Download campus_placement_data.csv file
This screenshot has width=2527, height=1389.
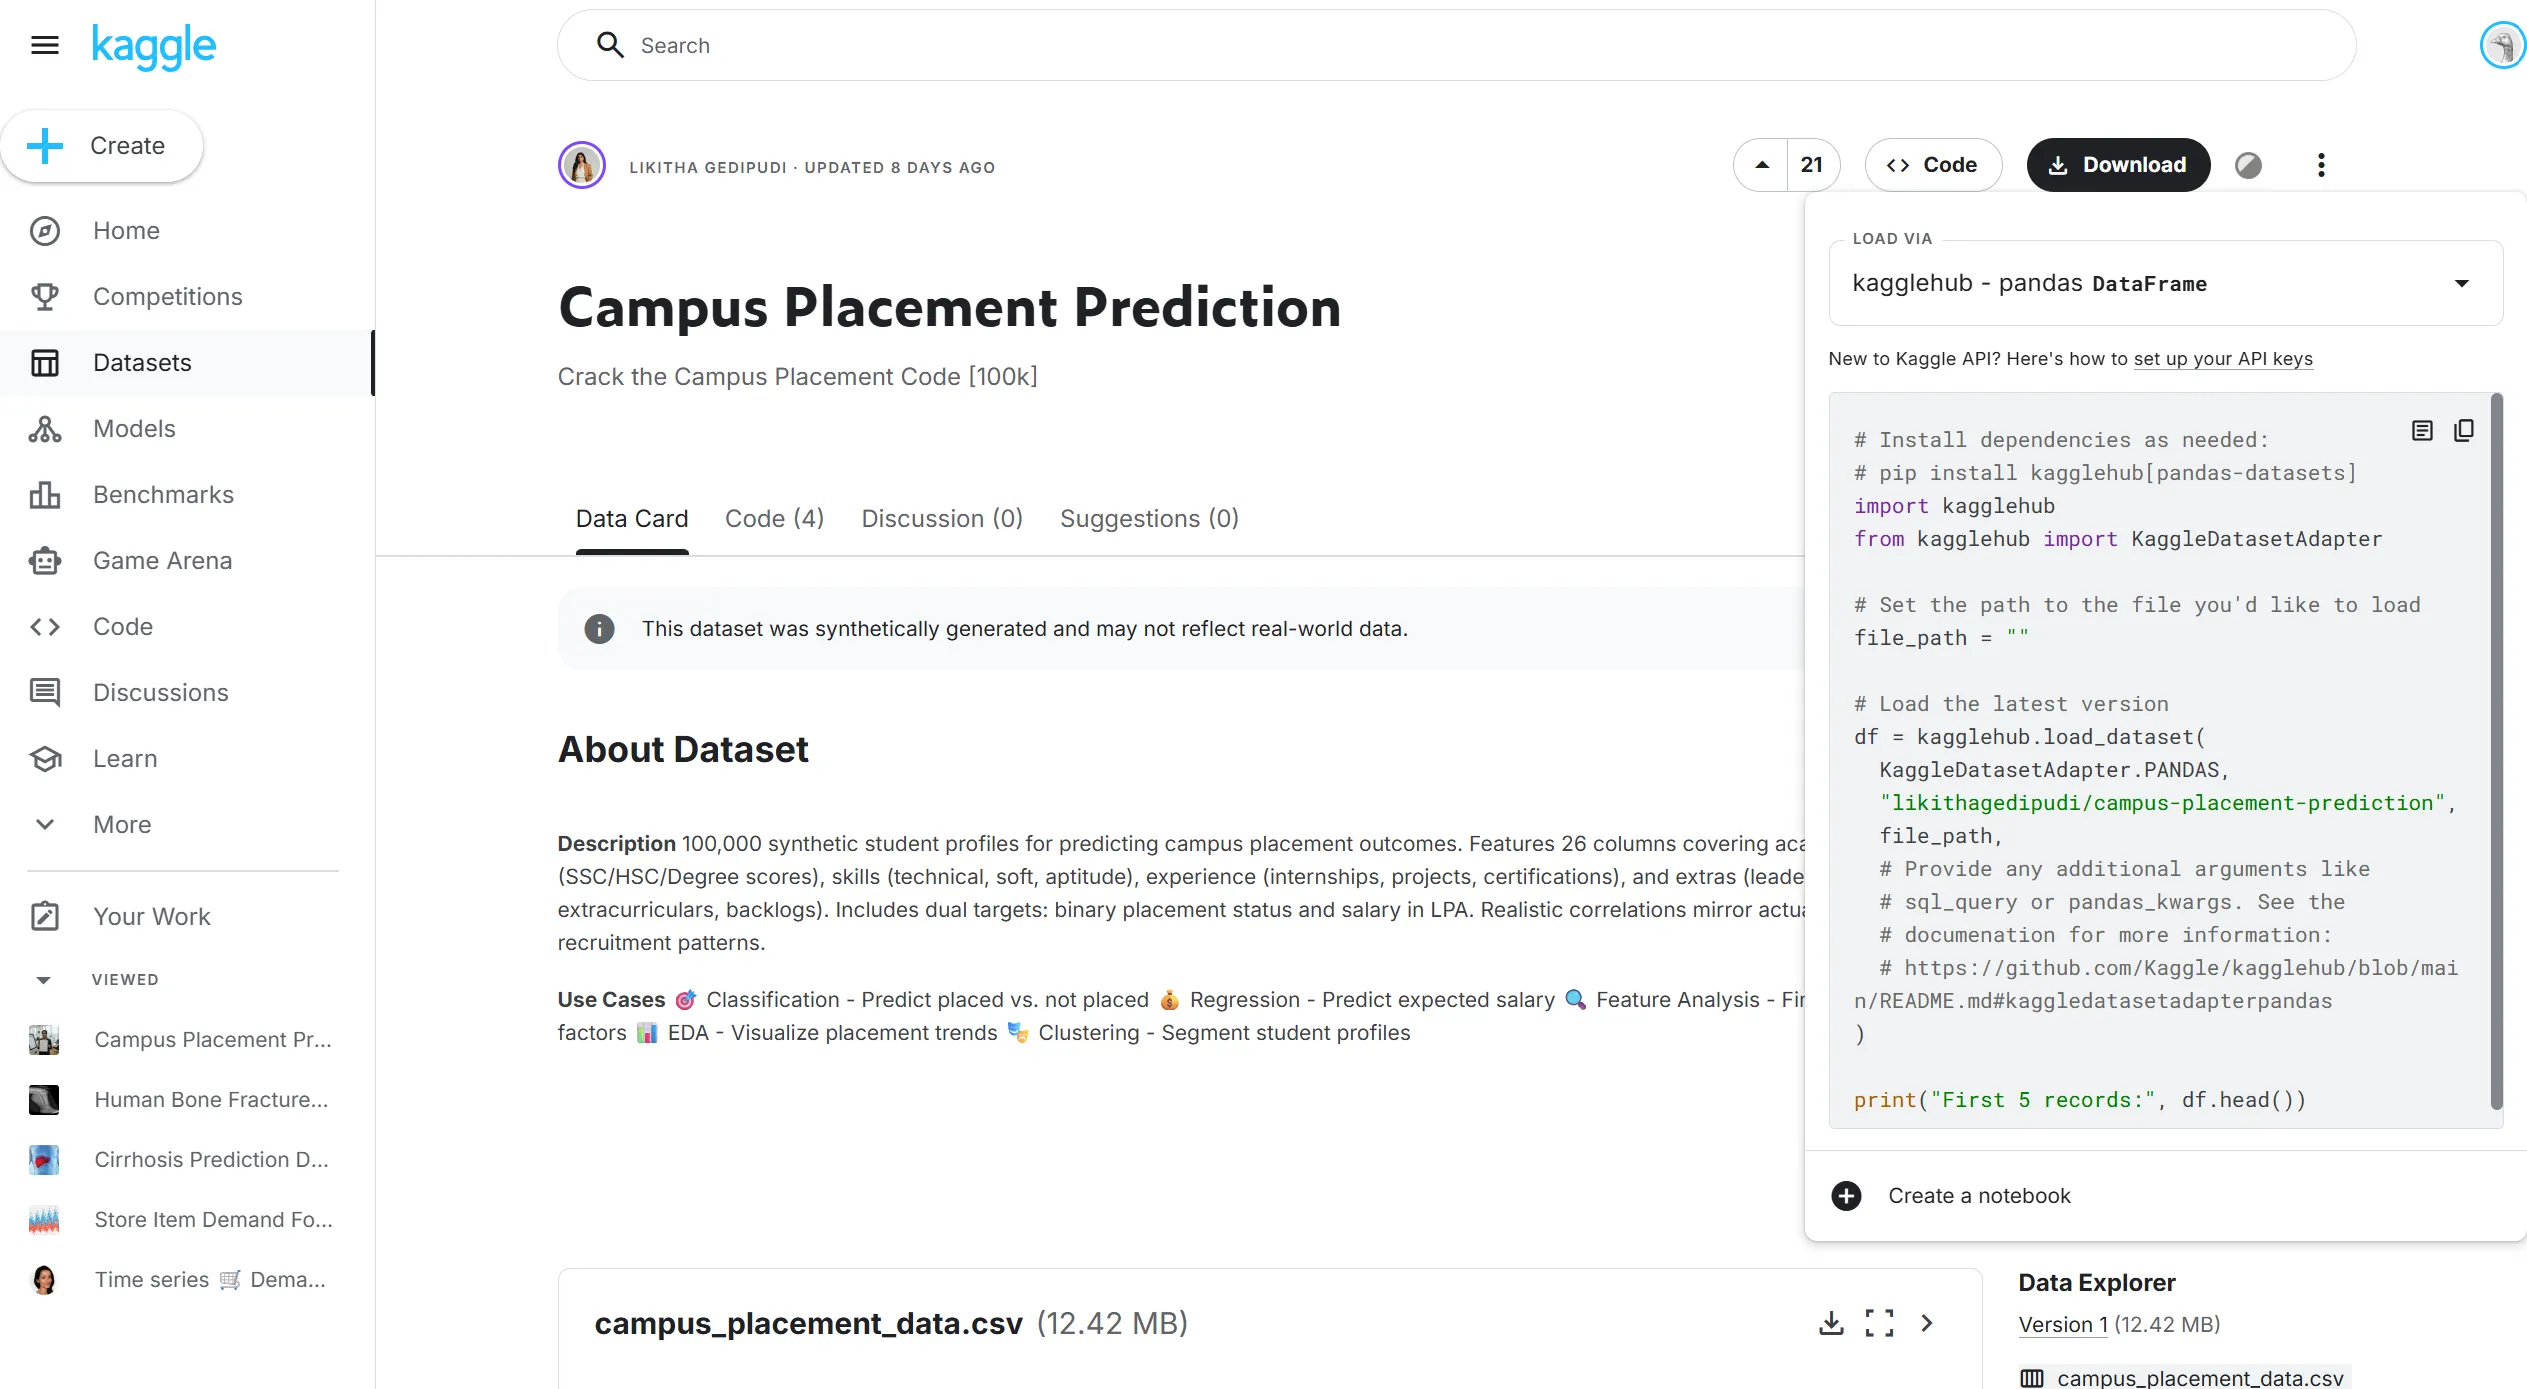(x=1831, y=1322)
